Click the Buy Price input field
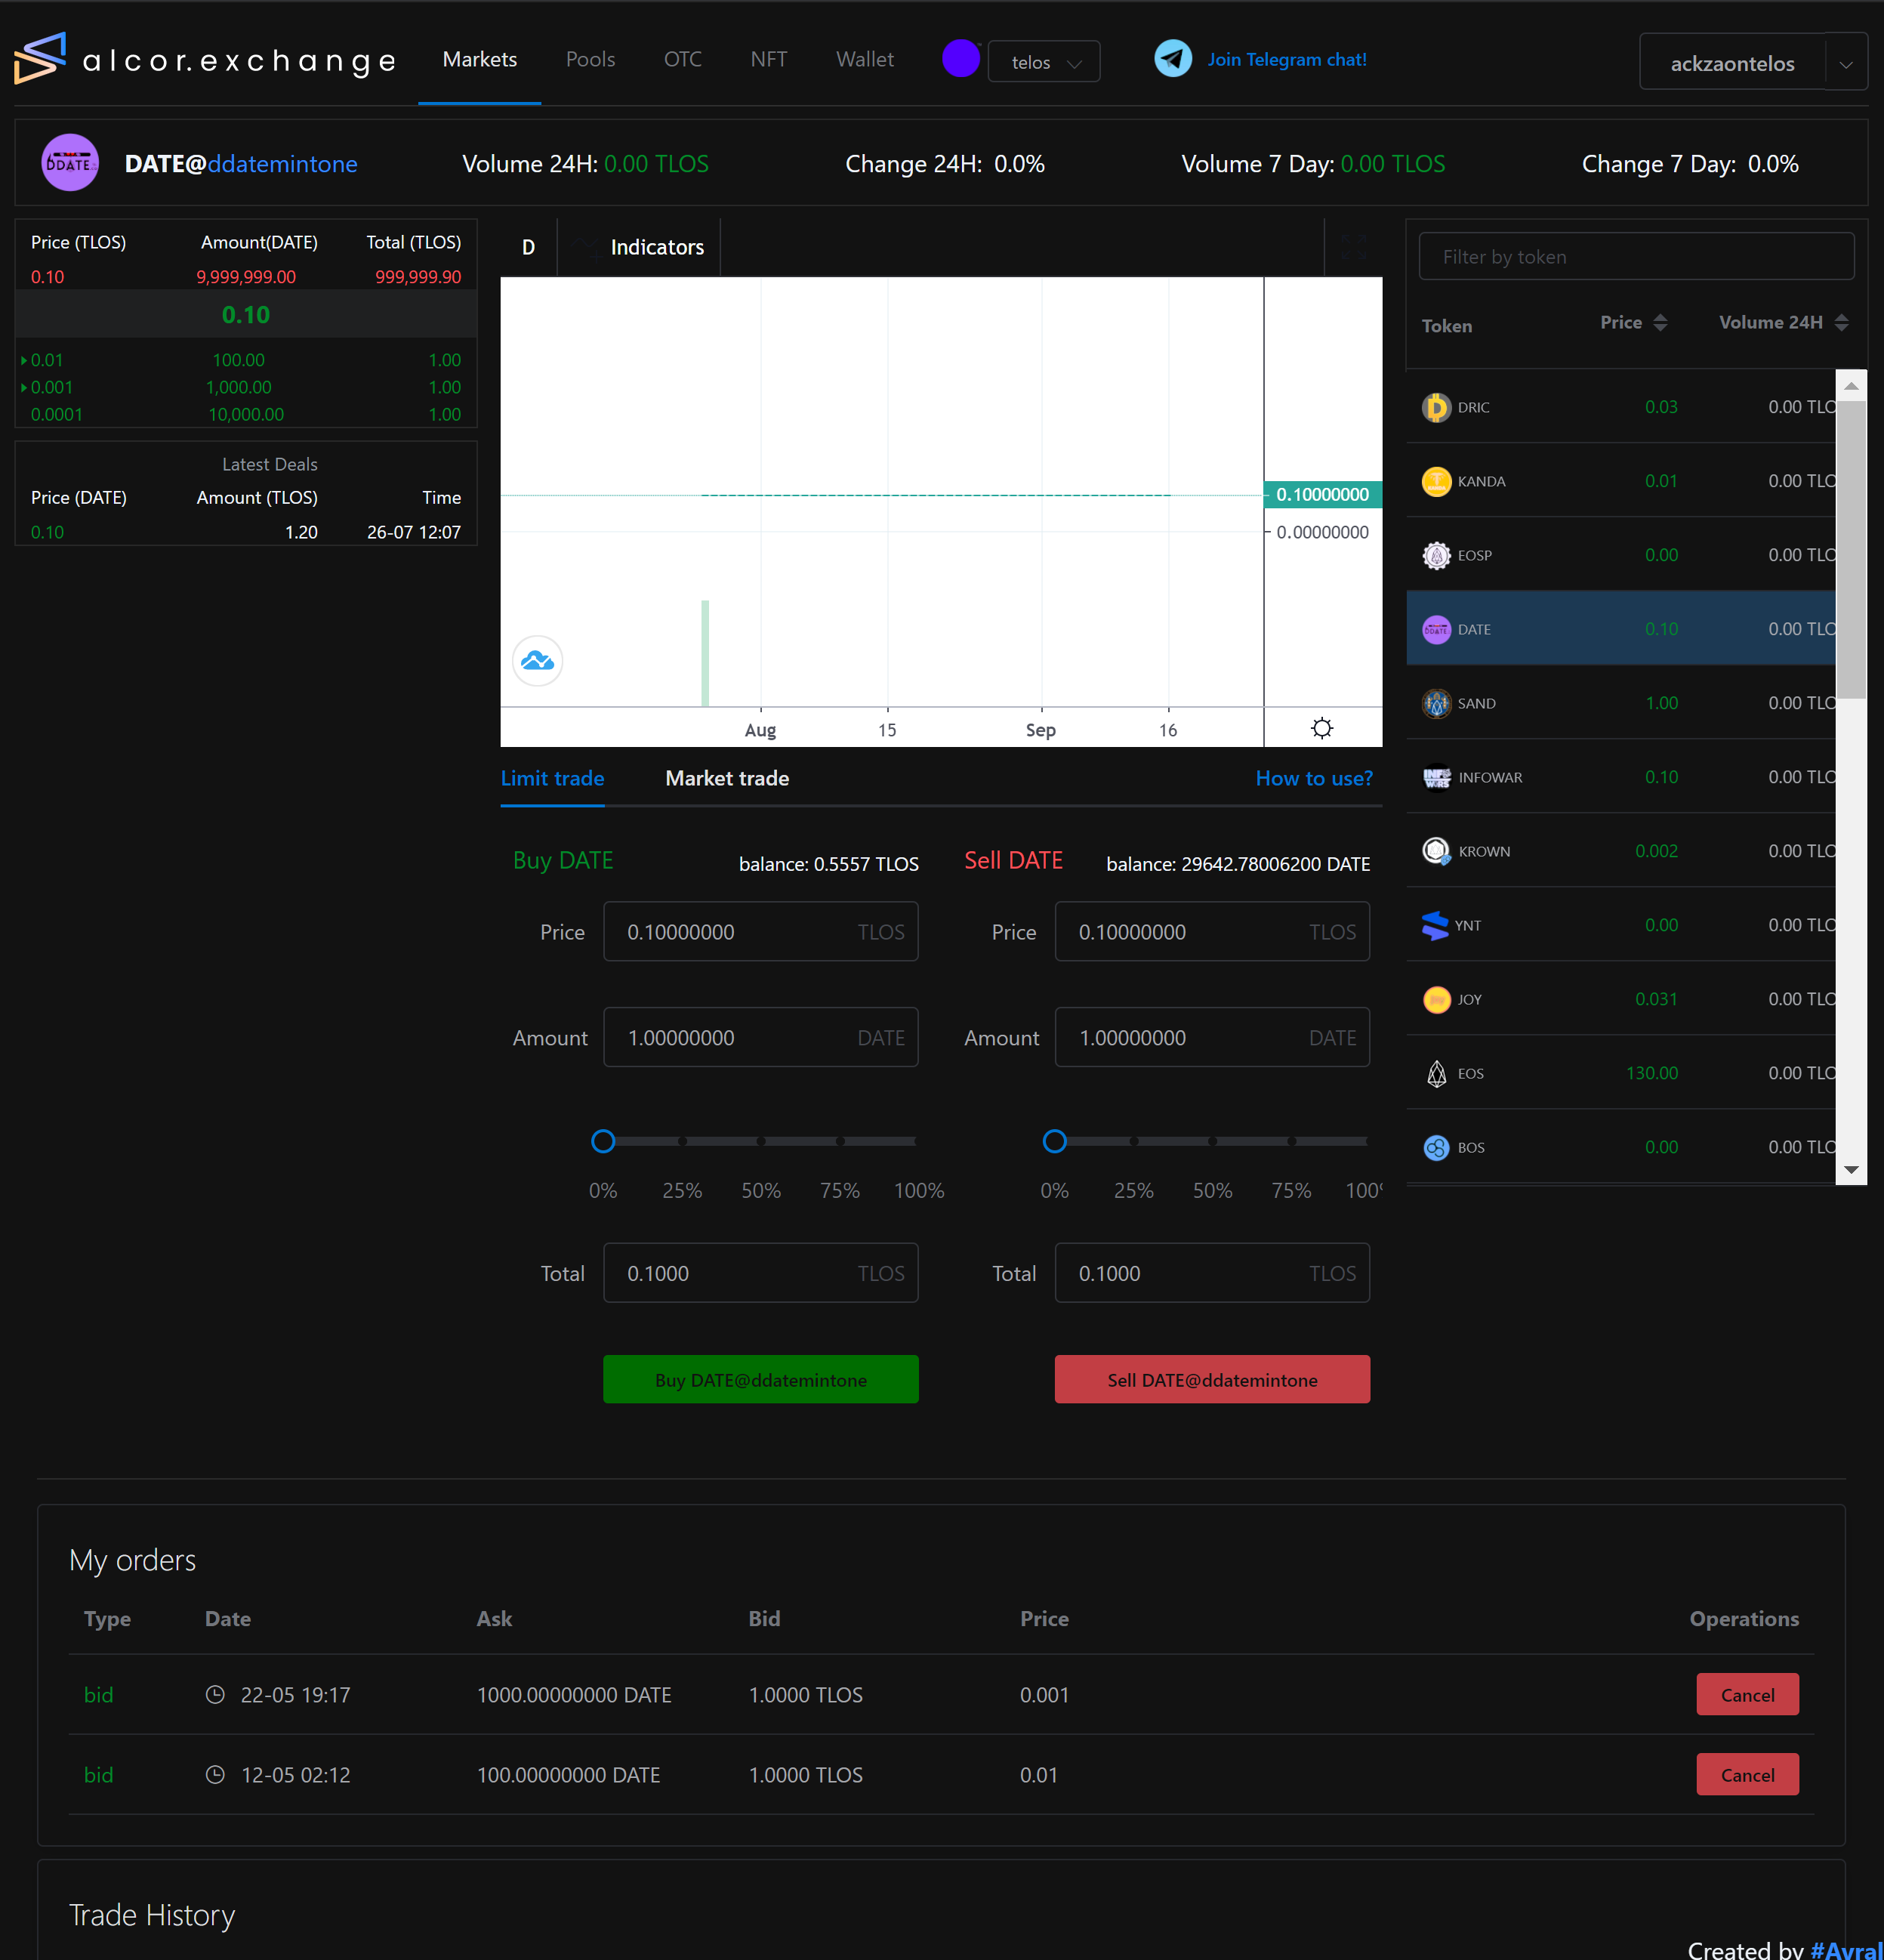 click(x=761, y=932)
